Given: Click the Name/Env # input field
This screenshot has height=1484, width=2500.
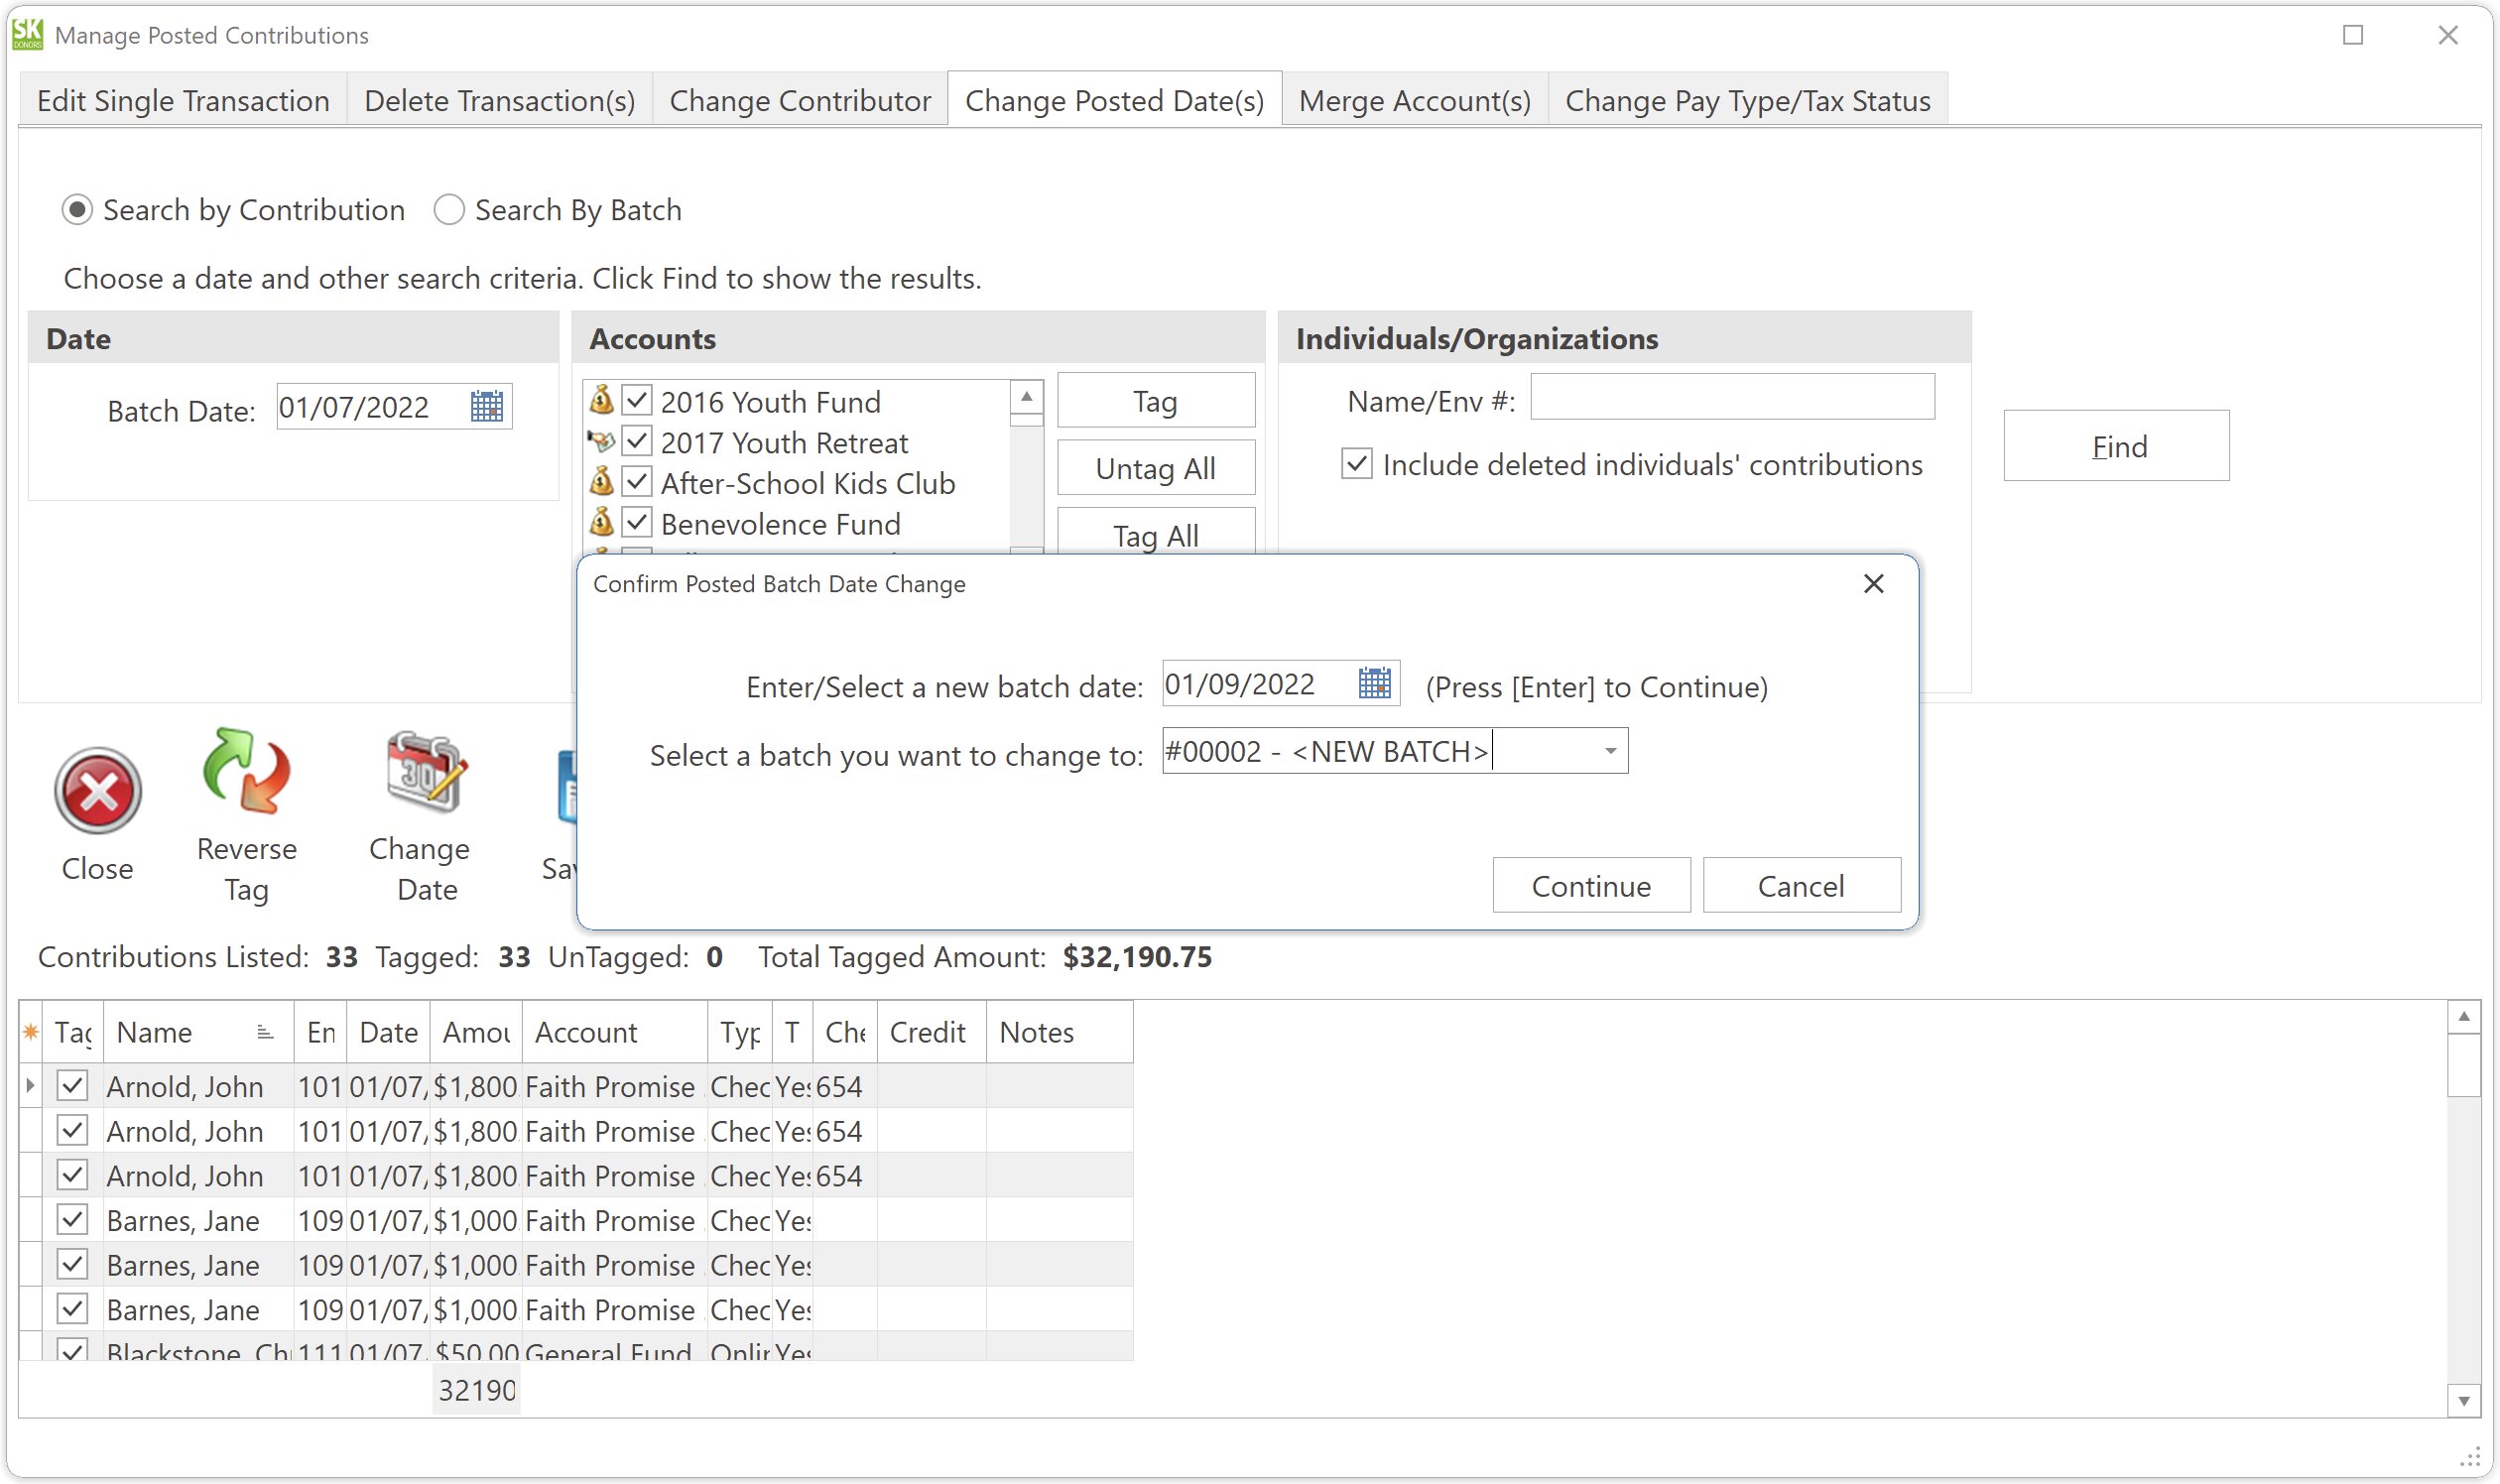Looking at the screenshot, I should click(x=1730, y=397).
